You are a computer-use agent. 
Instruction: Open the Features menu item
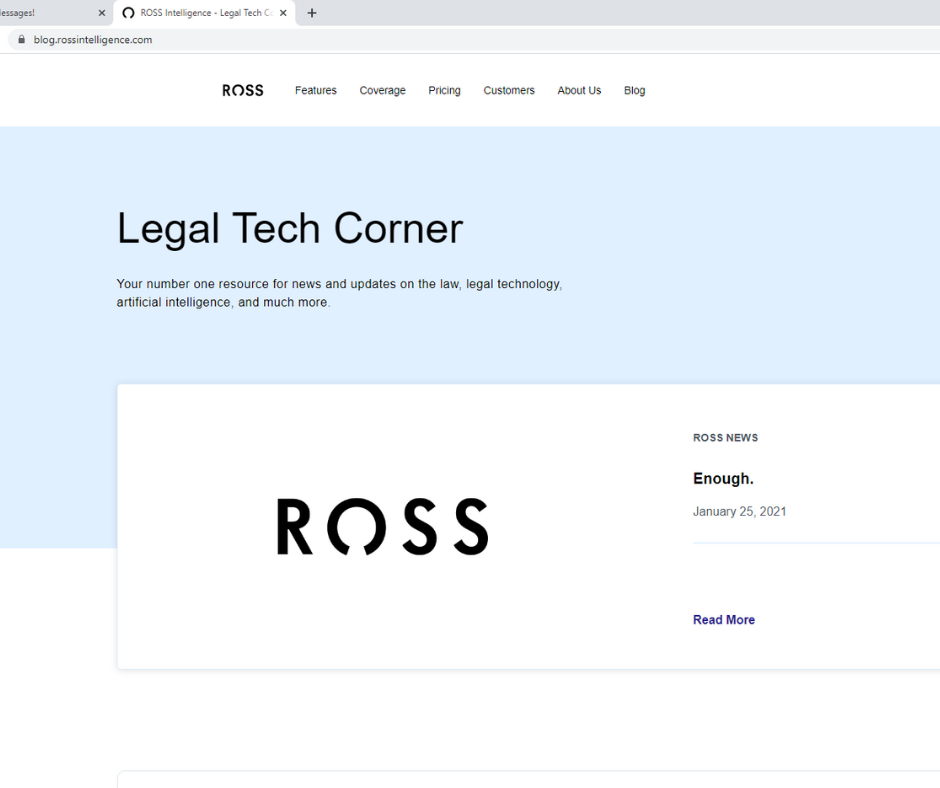(316, 91)
